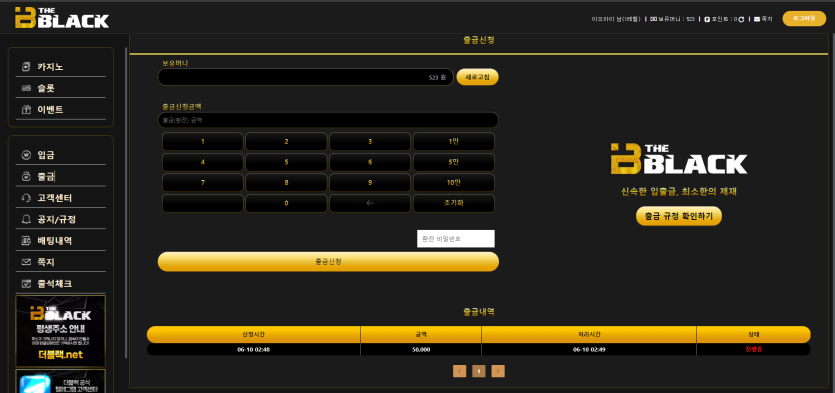835x393 pixels.
Task: Open the 이벤트 gift box icon
Action: (x=26, y=110)
